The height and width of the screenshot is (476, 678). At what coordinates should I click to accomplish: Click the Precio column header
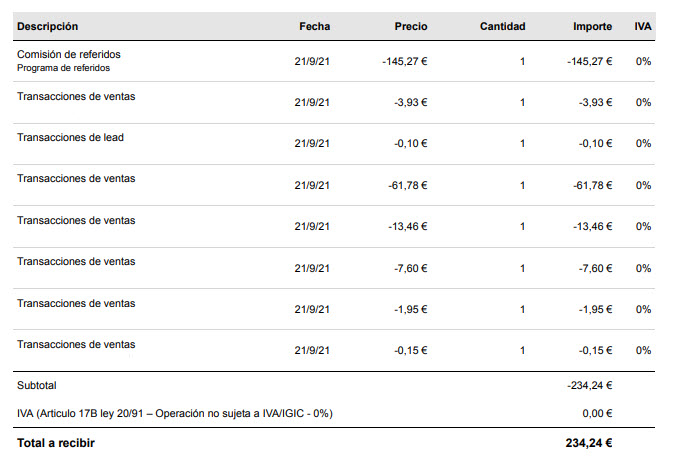click(411, 26)
